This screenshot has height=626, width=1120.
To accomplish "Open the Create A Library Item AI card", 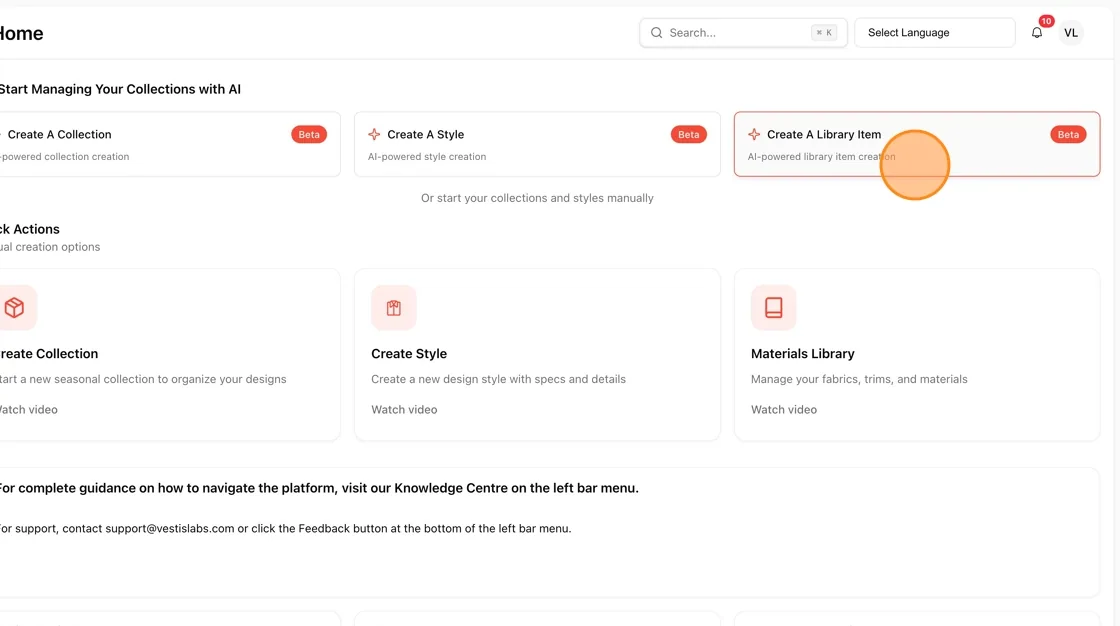I will (x=917, y=144).
